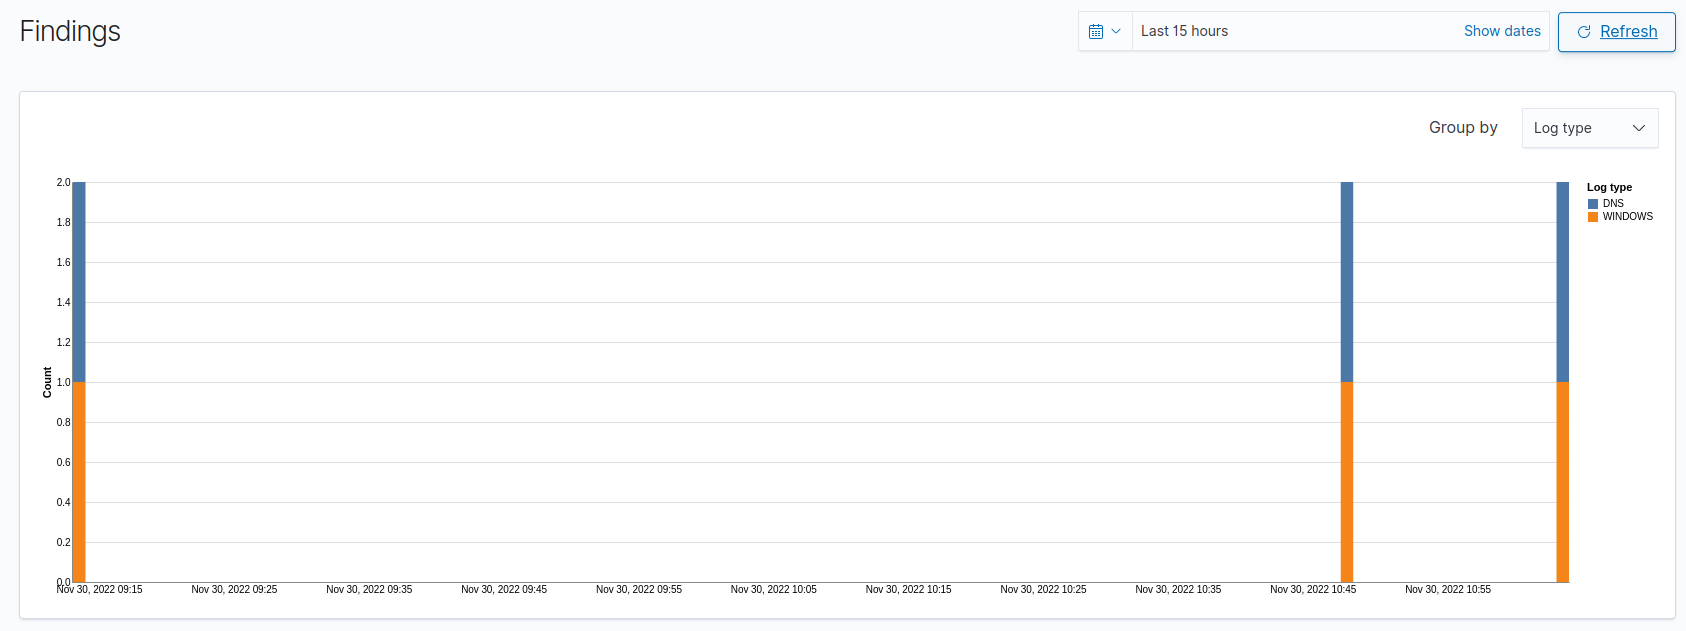Click the Nov 30, 2022 10:35 axis label
The height and width of the screenshot is (631, 1686).
coord(1178,590)
